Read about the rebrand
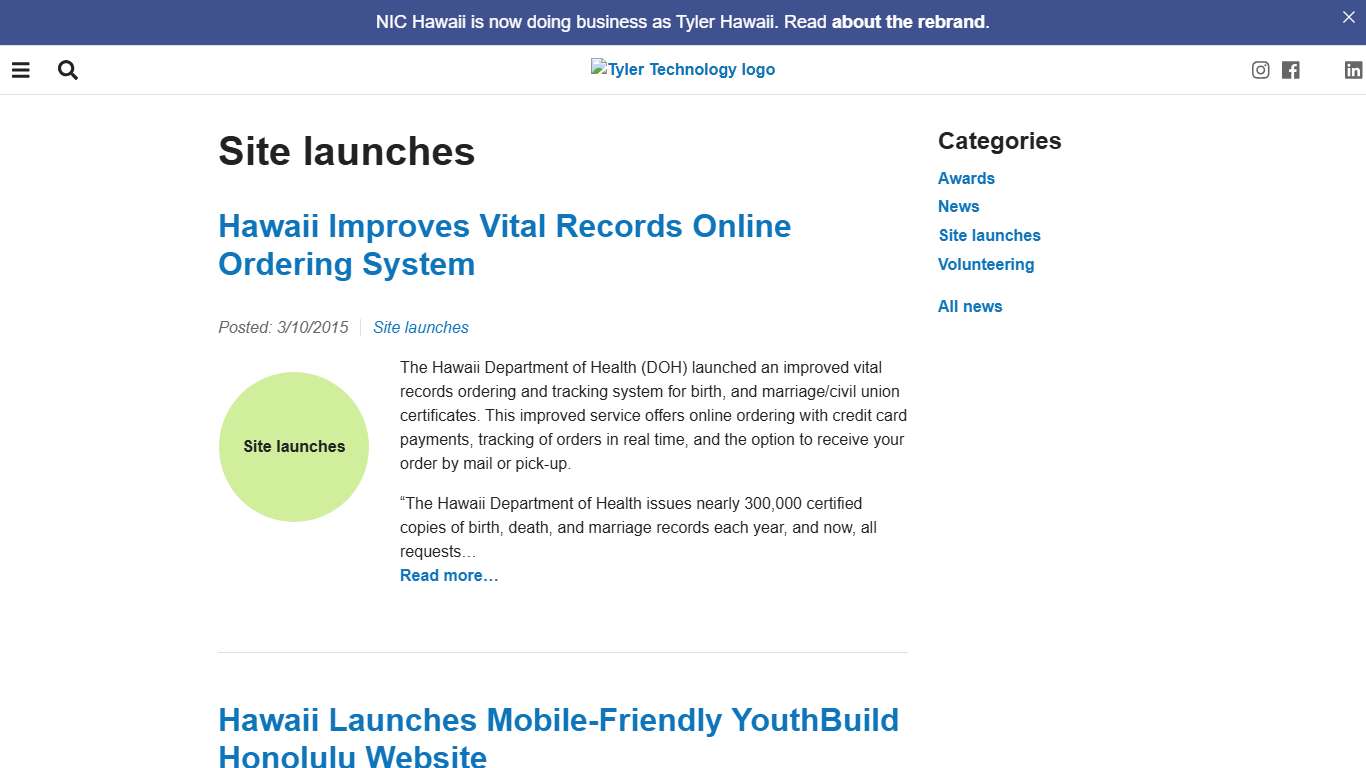The image size is (1366, 768). pos(908,21)
